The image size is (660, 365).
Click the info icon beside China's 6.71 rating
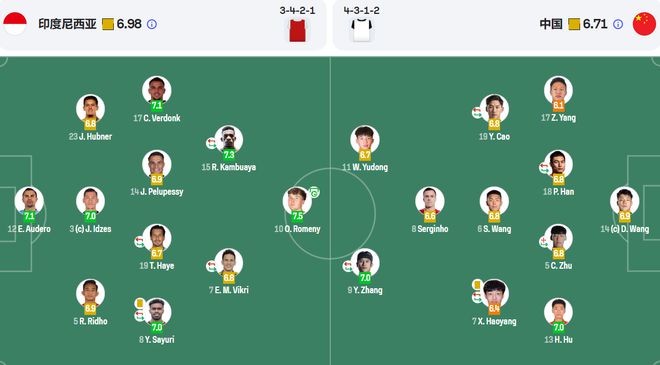coord(618,24)
